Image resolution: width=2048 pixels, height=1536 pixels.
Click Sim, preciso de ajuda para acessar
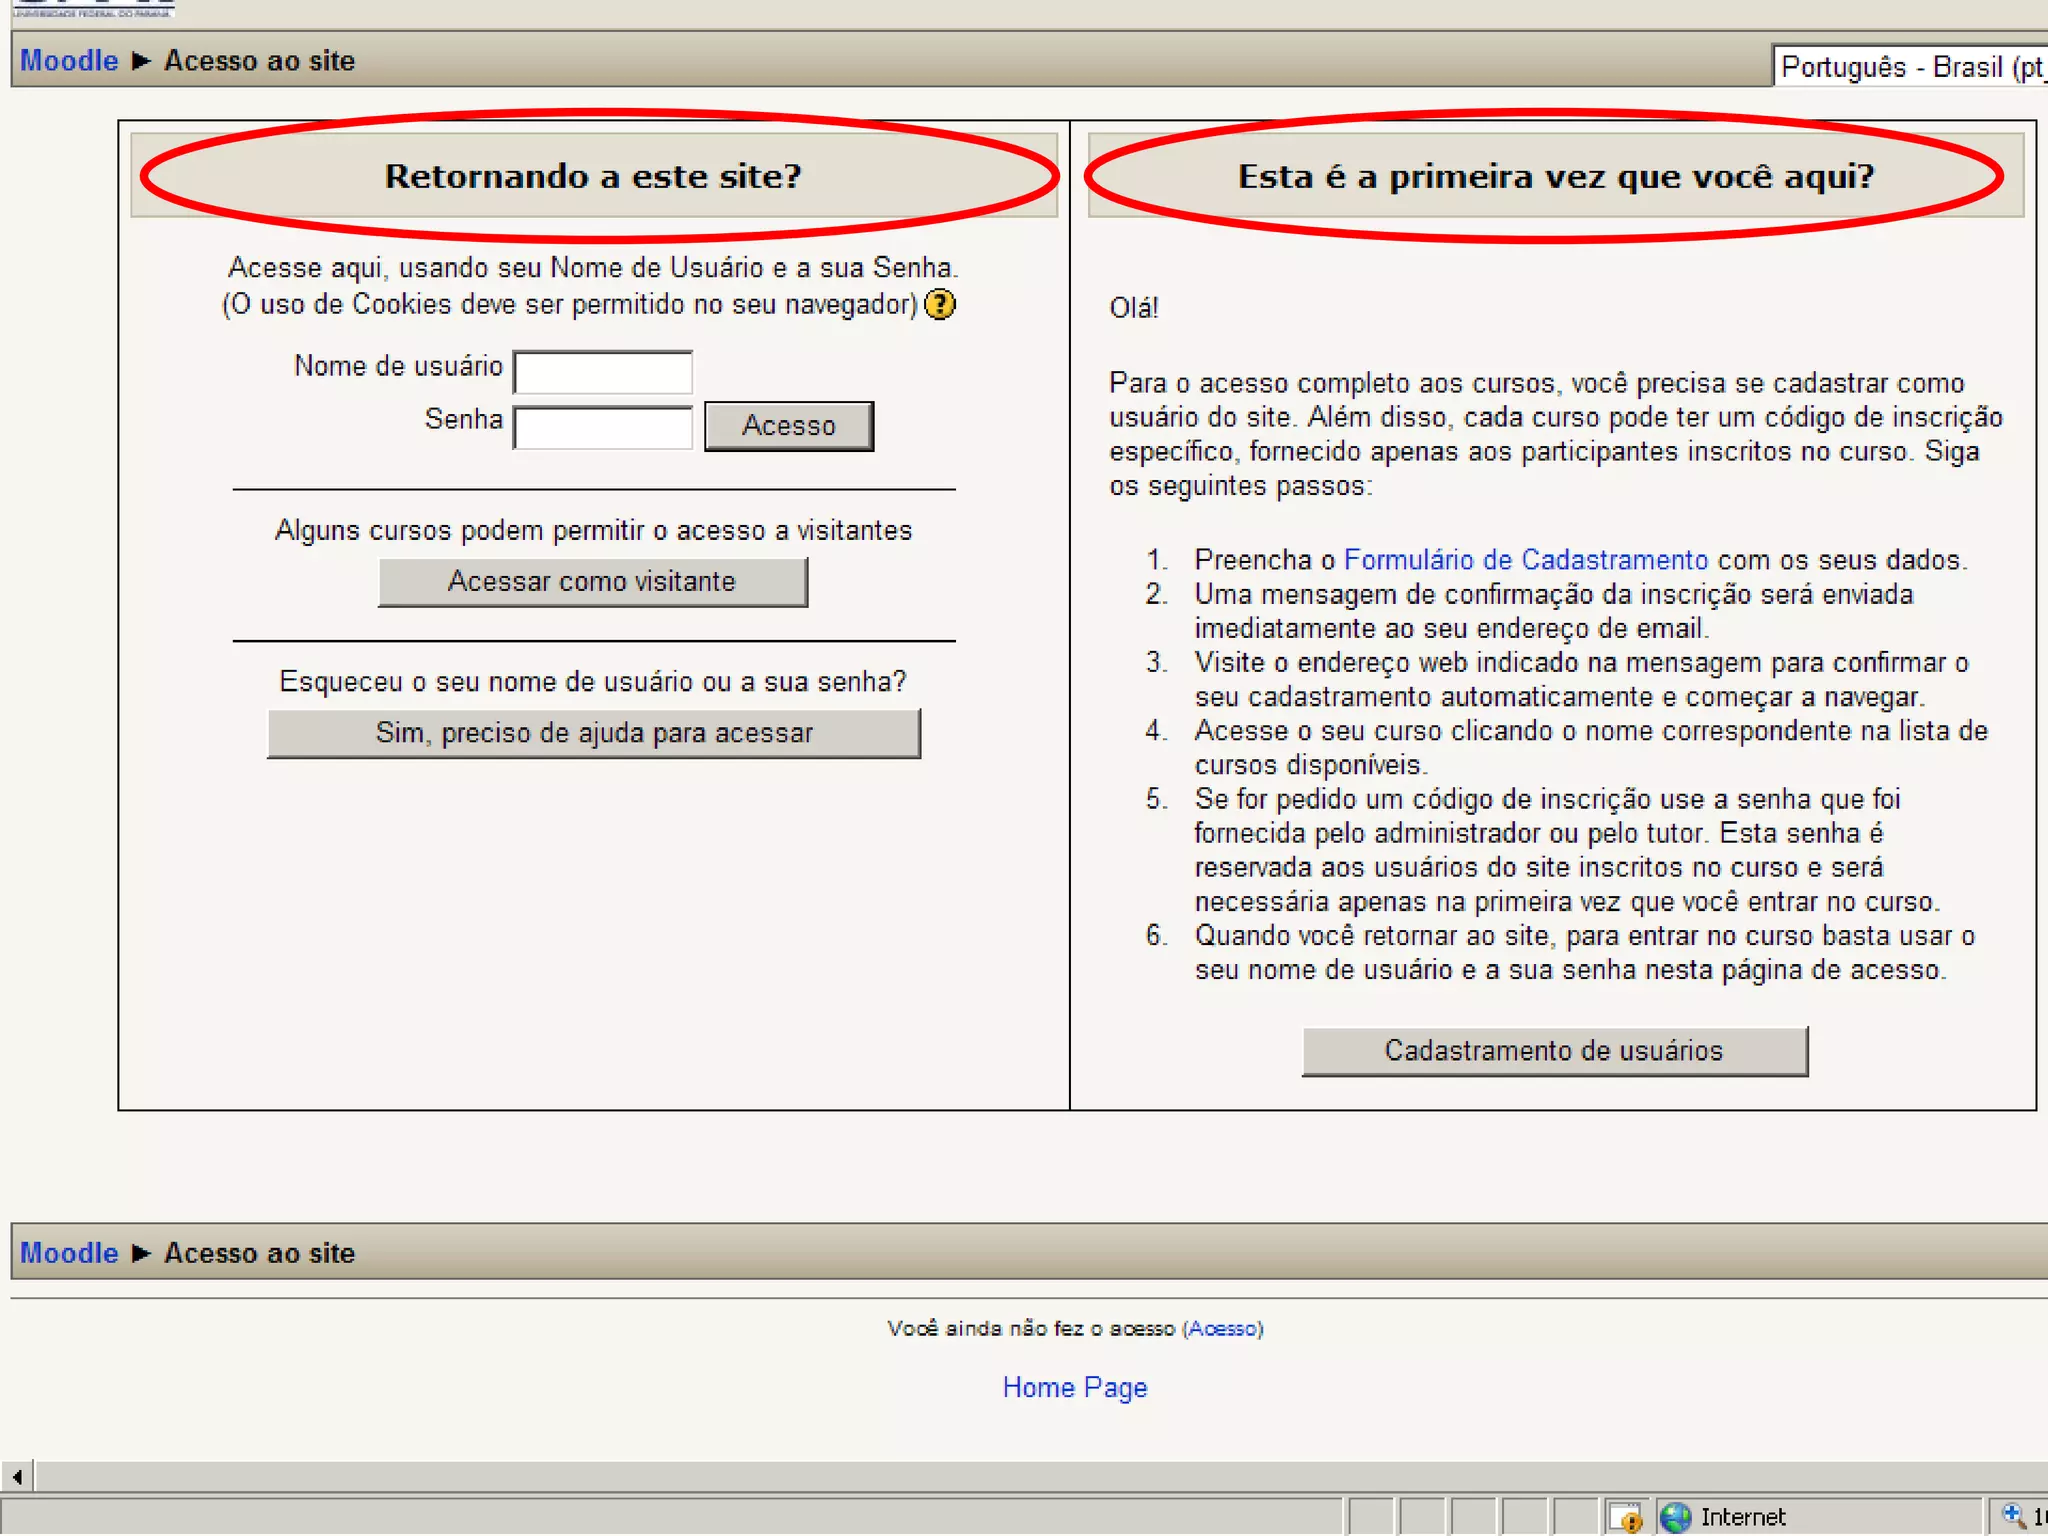(x=593, y=734)
